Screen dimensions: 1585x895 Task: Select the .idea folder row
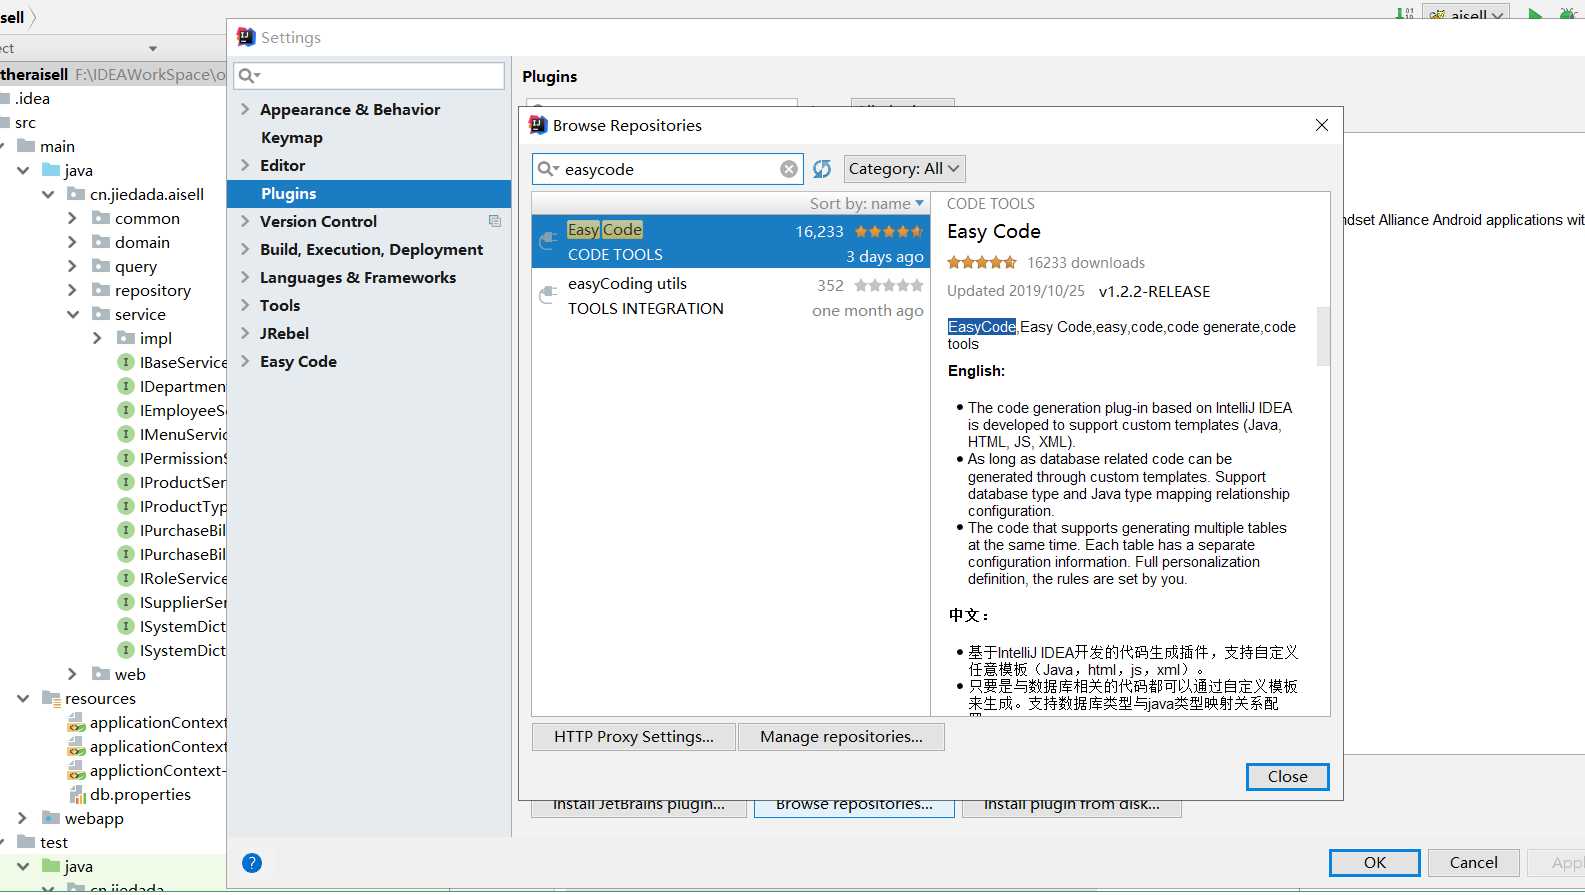point(113,98)
